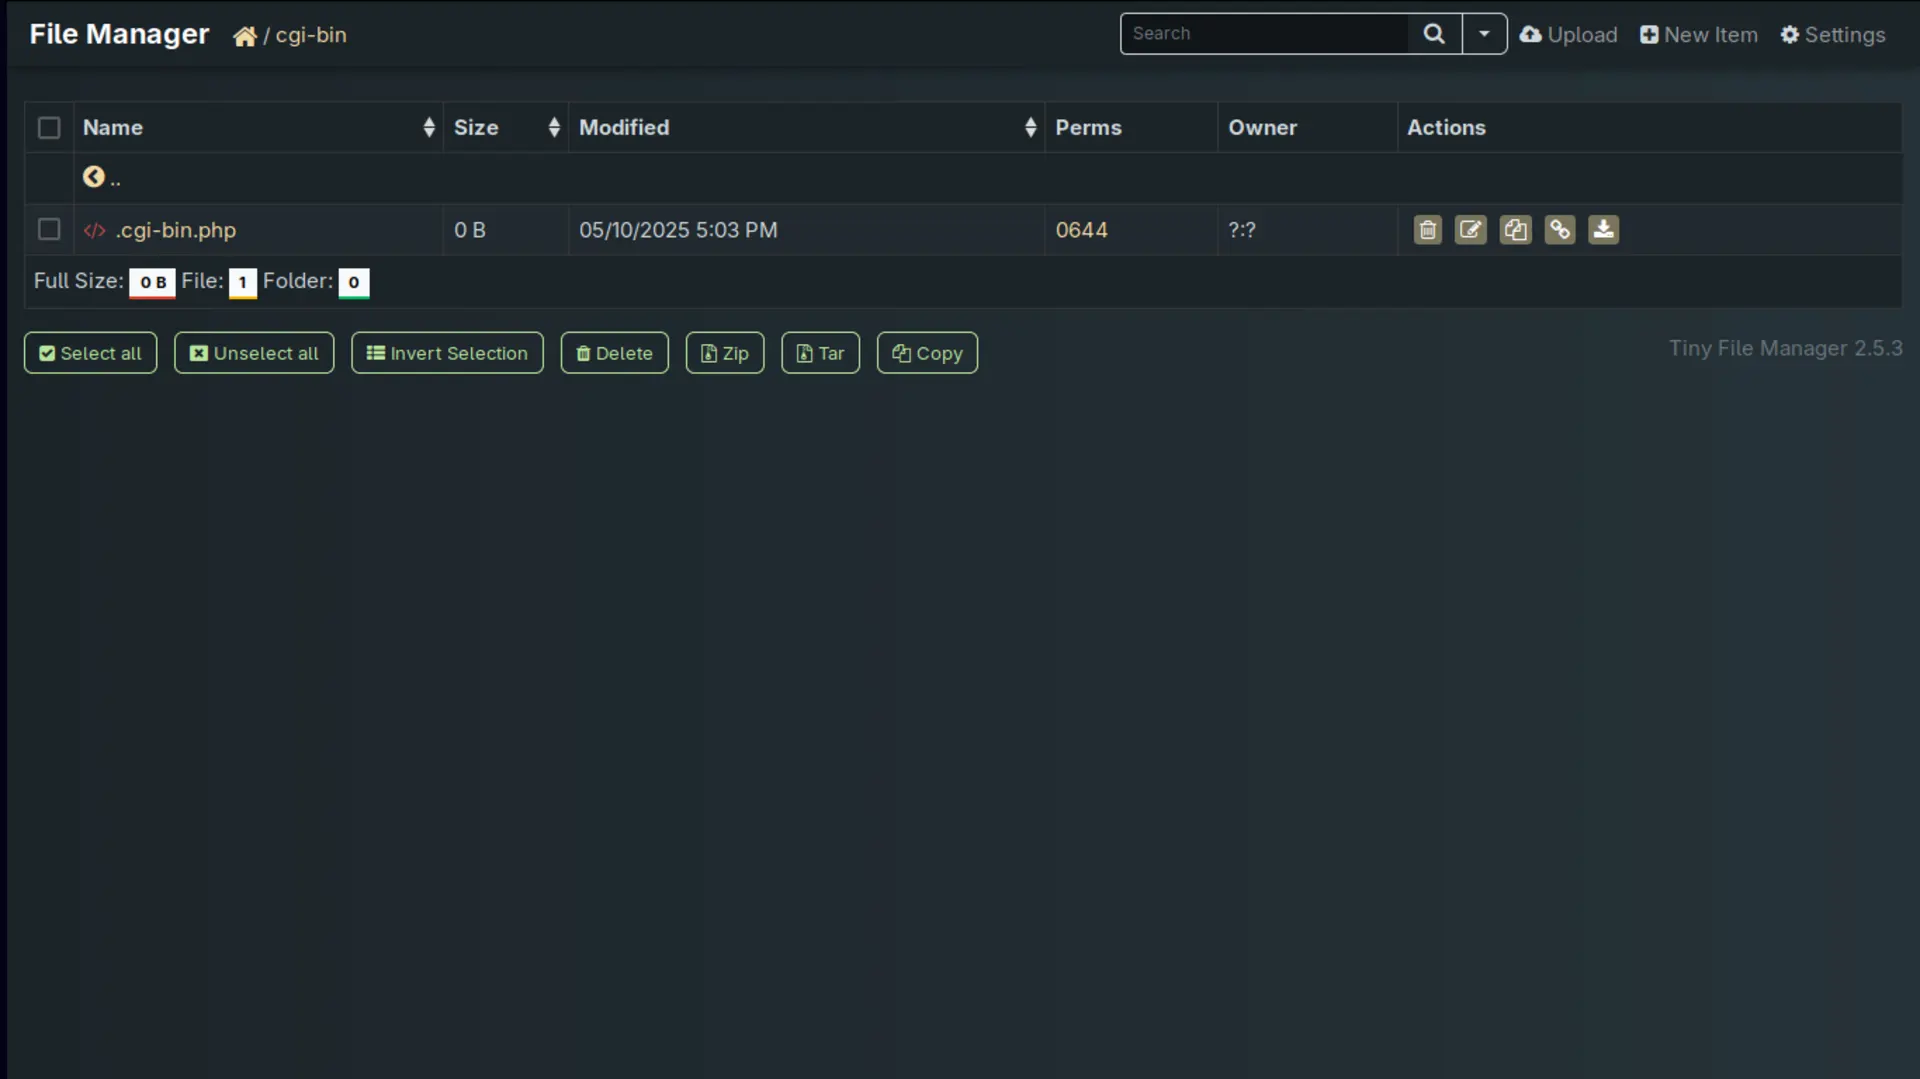Click the Folder count badge showing 0
1920x1079 pixels.
click(x=354, y=283)
